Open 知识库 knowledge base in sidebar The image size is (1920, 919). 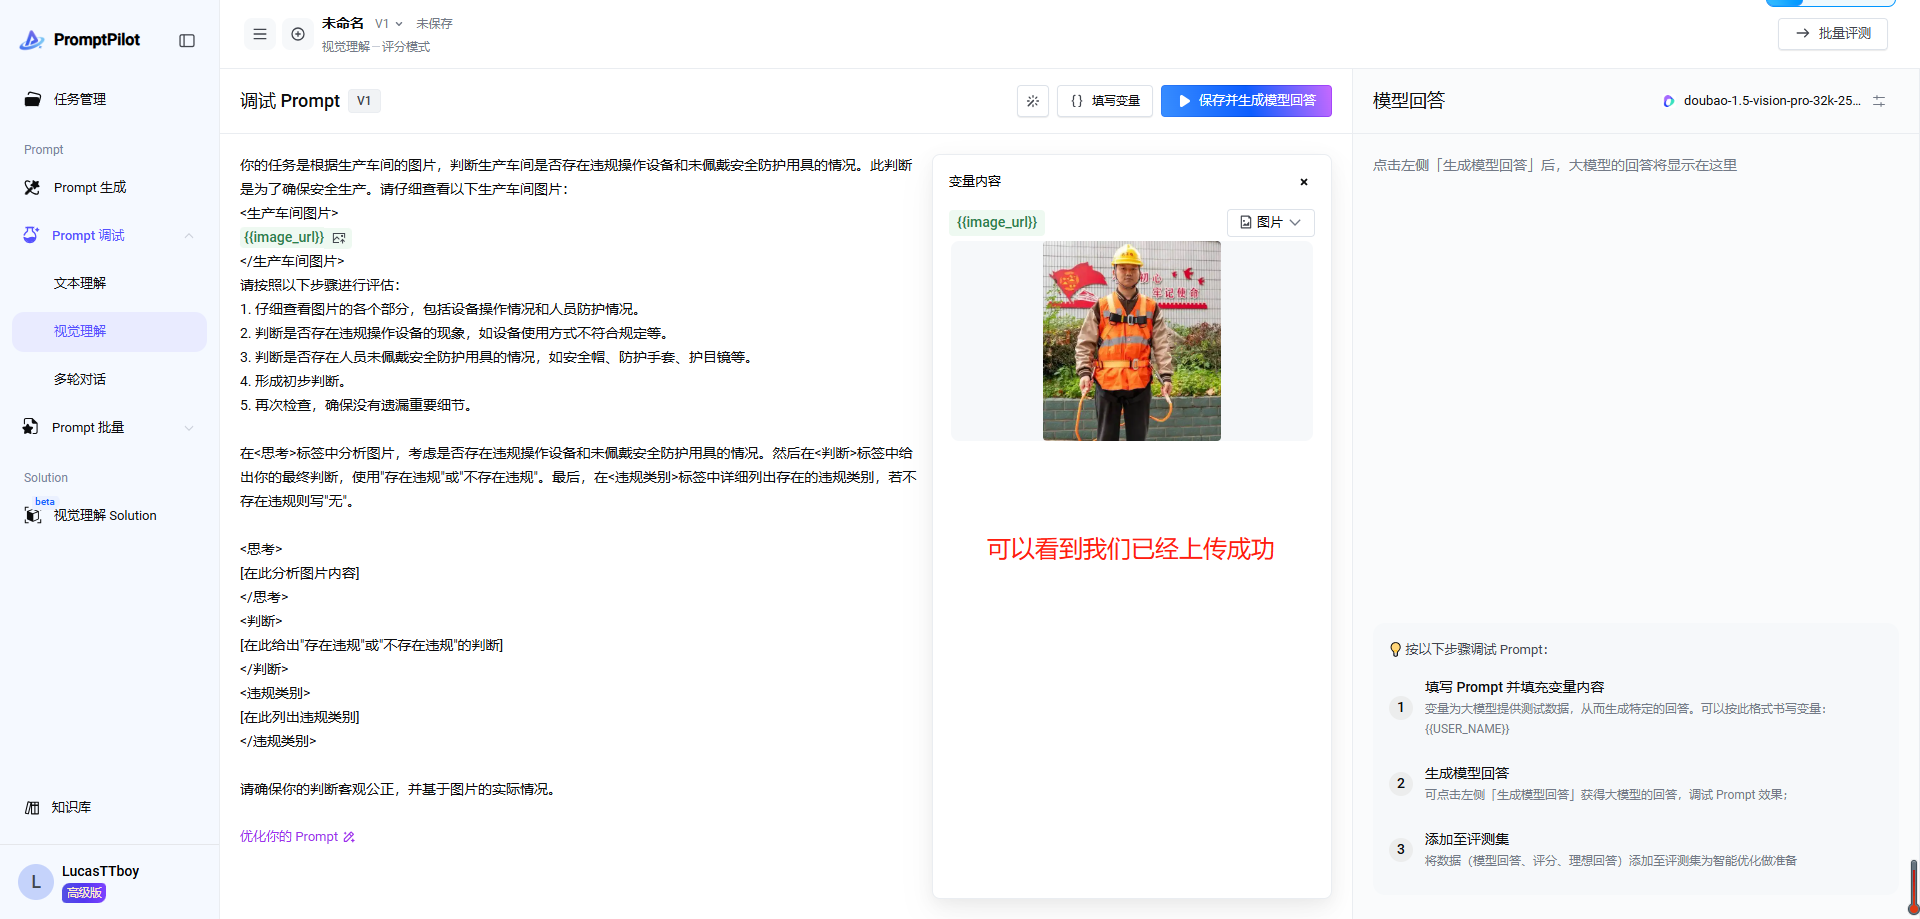pyautogui.click(x=71, y=807)
